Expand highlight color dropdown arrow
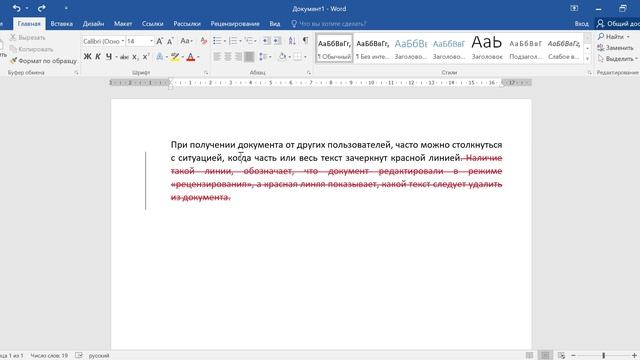This screenshot has height=360, width=640. (x=182, y=57)
